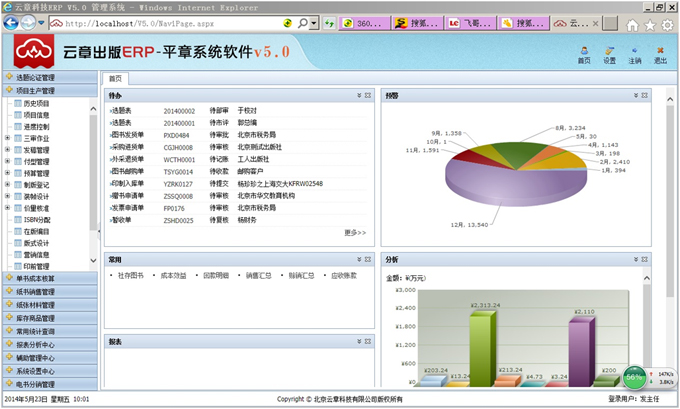Click the 云章 cloud logo in header
The height and width of the screenshot is (409, 680).
[34, 52]
